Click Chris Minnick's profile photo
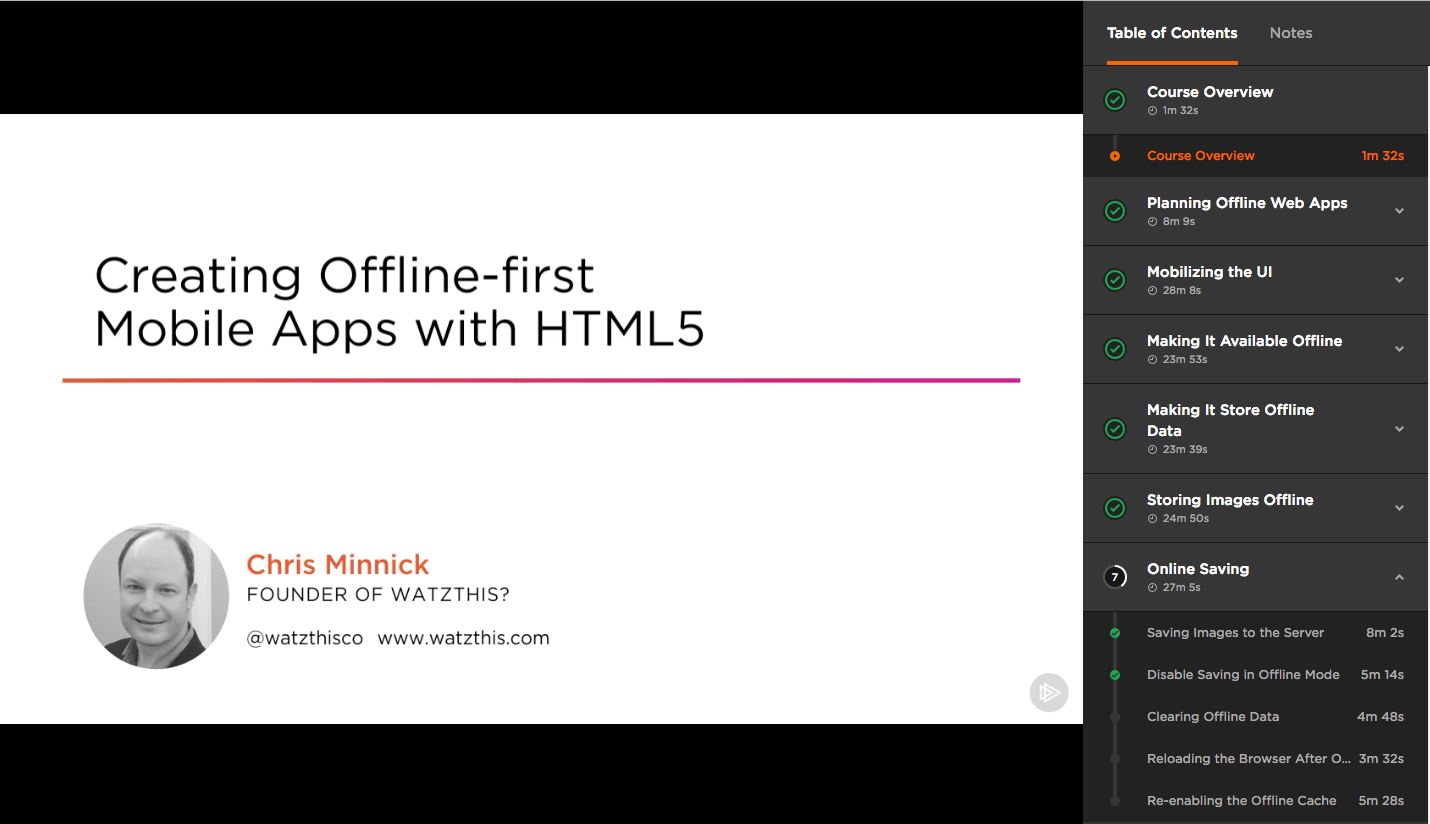Screen dimensions: 1430x824 (x=155, y=596)
